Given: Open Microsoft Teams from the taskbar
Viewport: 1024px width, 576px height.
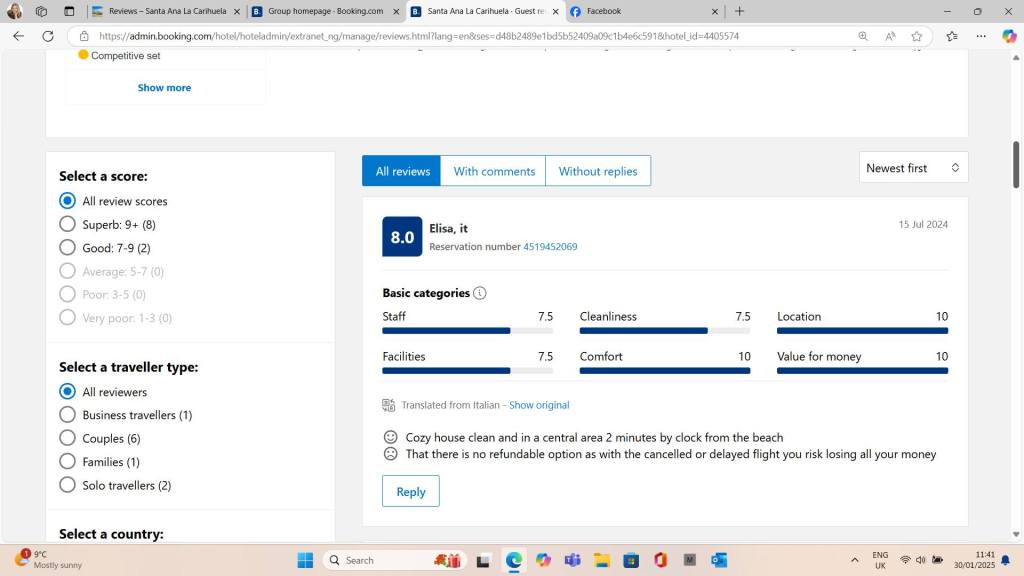Looking at the screenshot, I should [572, 560].
